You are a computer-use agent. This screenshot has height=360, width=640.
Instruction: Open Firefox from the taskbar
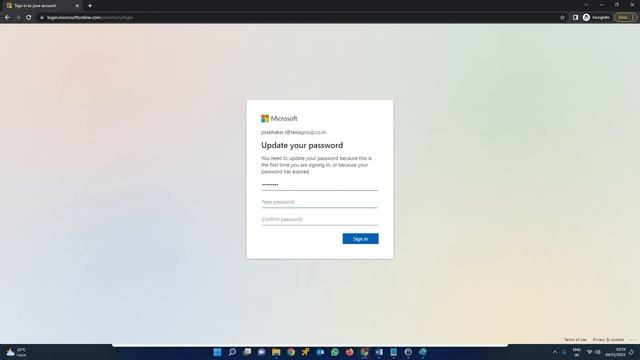click(x=349, y=352)
